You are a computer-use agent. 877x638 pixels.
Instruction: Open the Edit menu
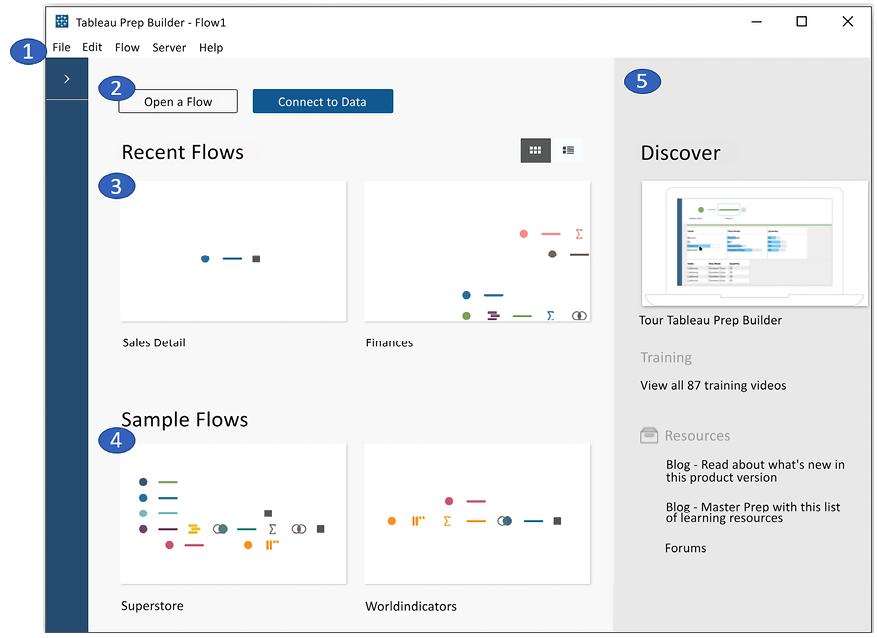click(92, 48)
